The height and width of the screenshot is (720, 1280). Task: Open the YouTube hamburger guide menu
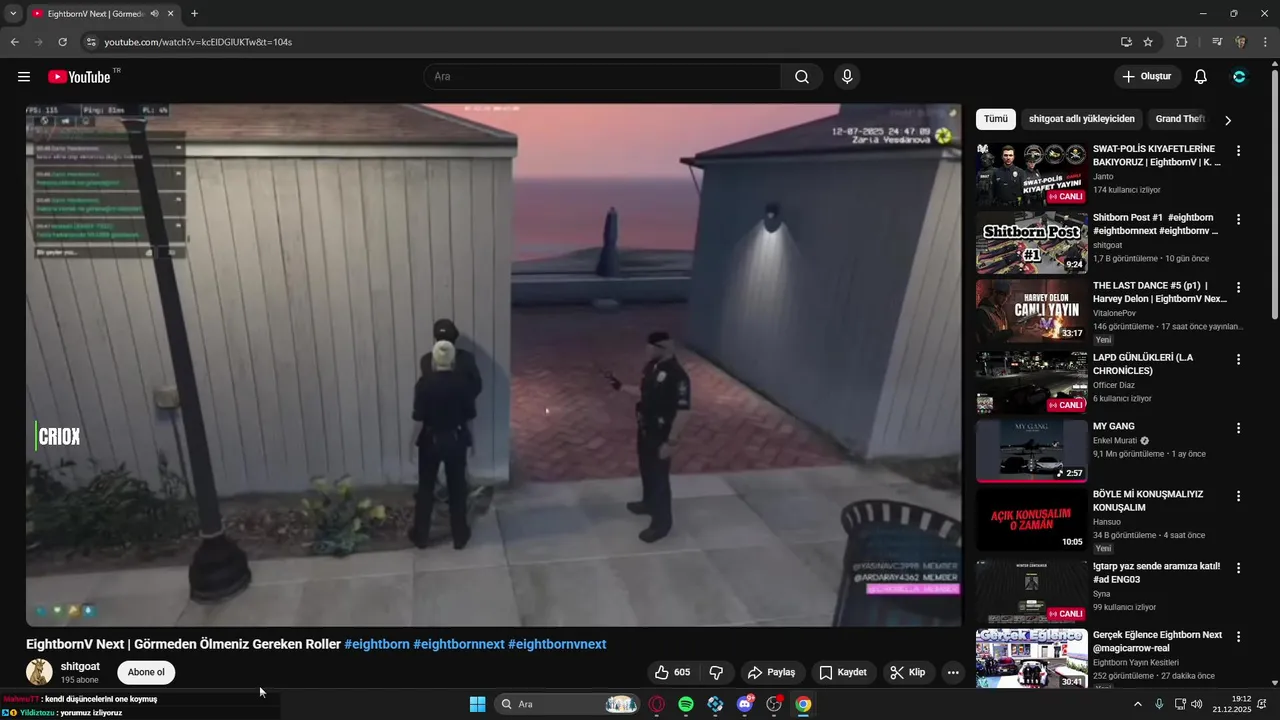click(x=24, y=77)
